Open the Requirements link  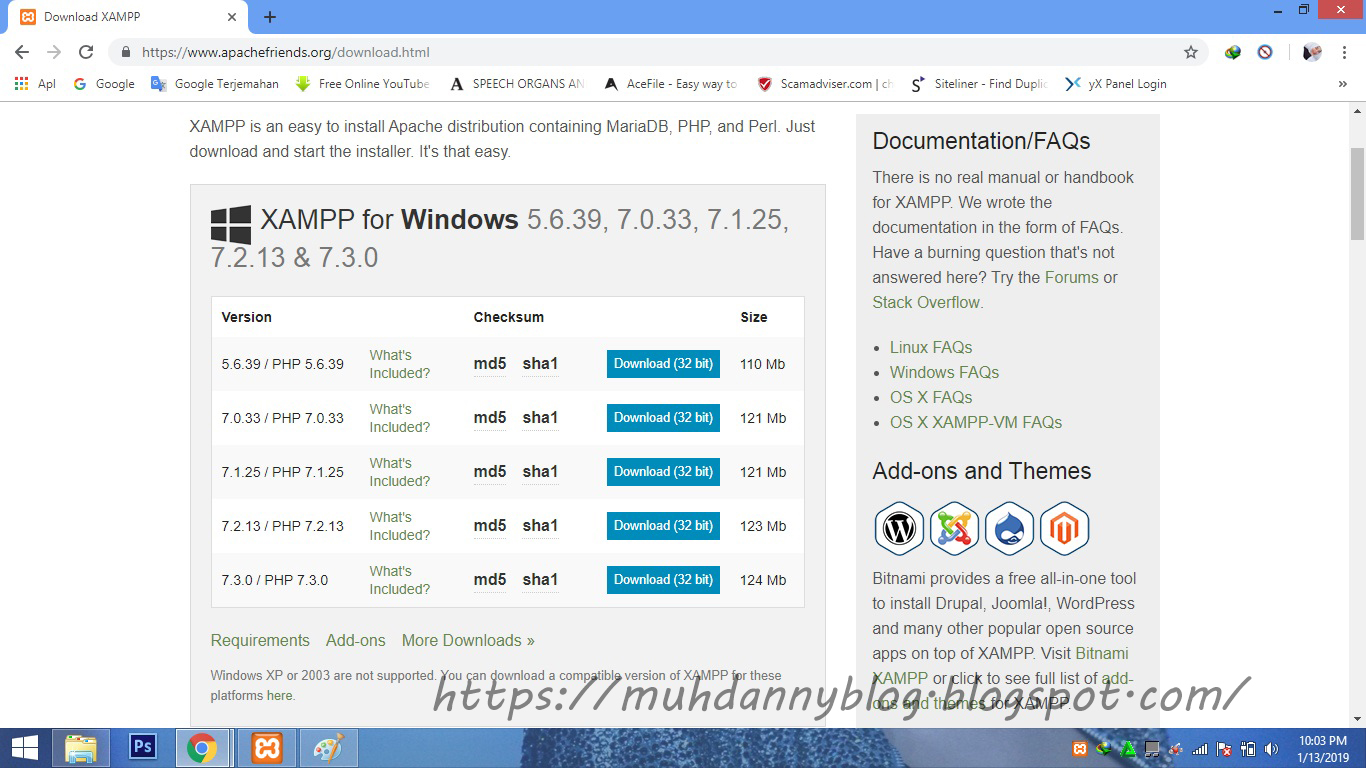click(260, 640)
